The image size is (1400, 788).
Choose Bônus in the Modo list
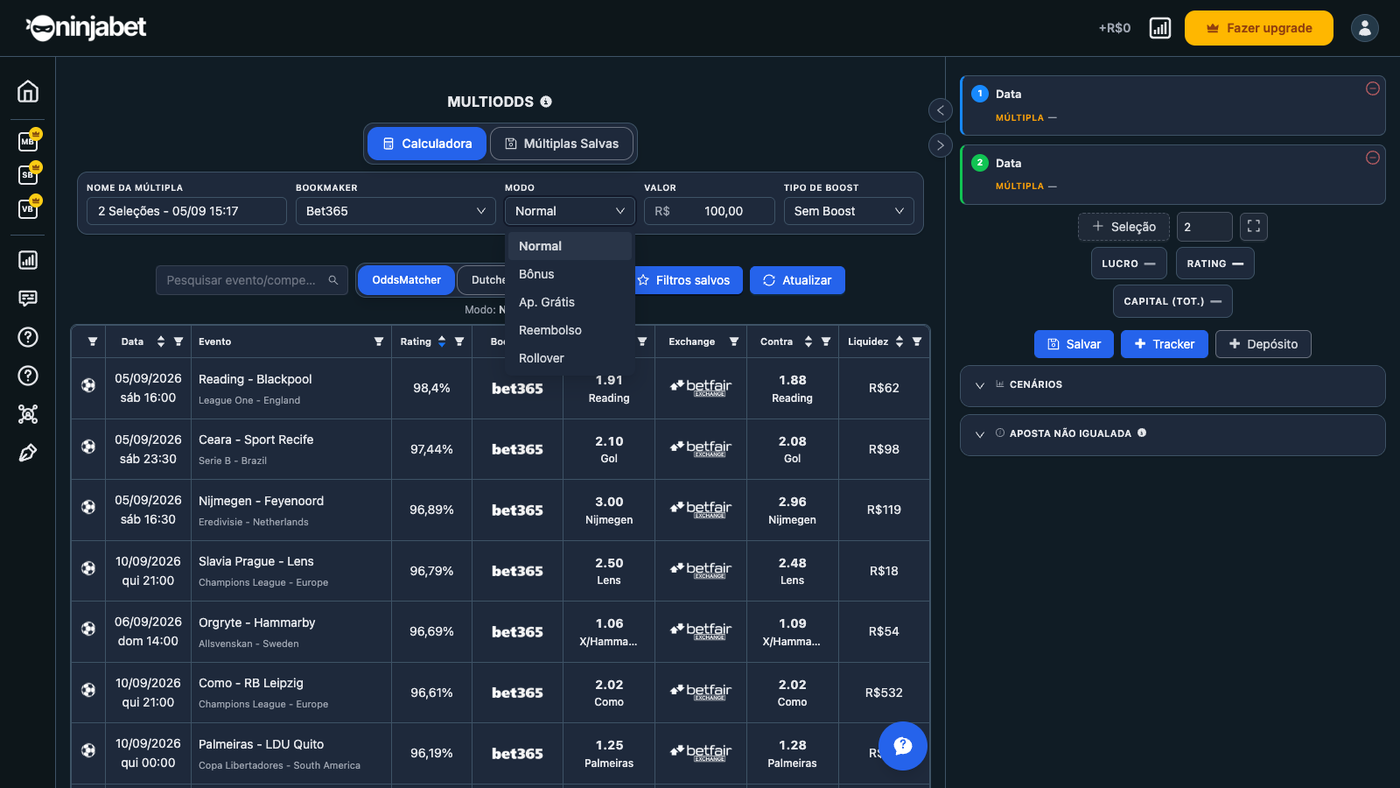[x=570, y=274]
